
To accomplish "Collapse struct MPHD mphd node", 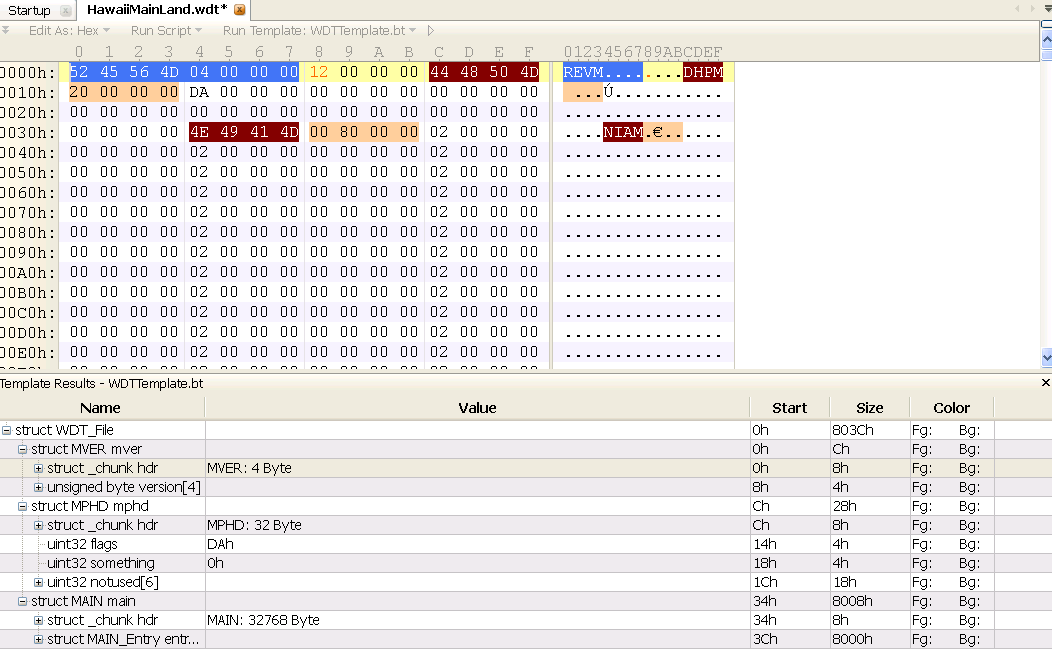I will coord(22,506).
